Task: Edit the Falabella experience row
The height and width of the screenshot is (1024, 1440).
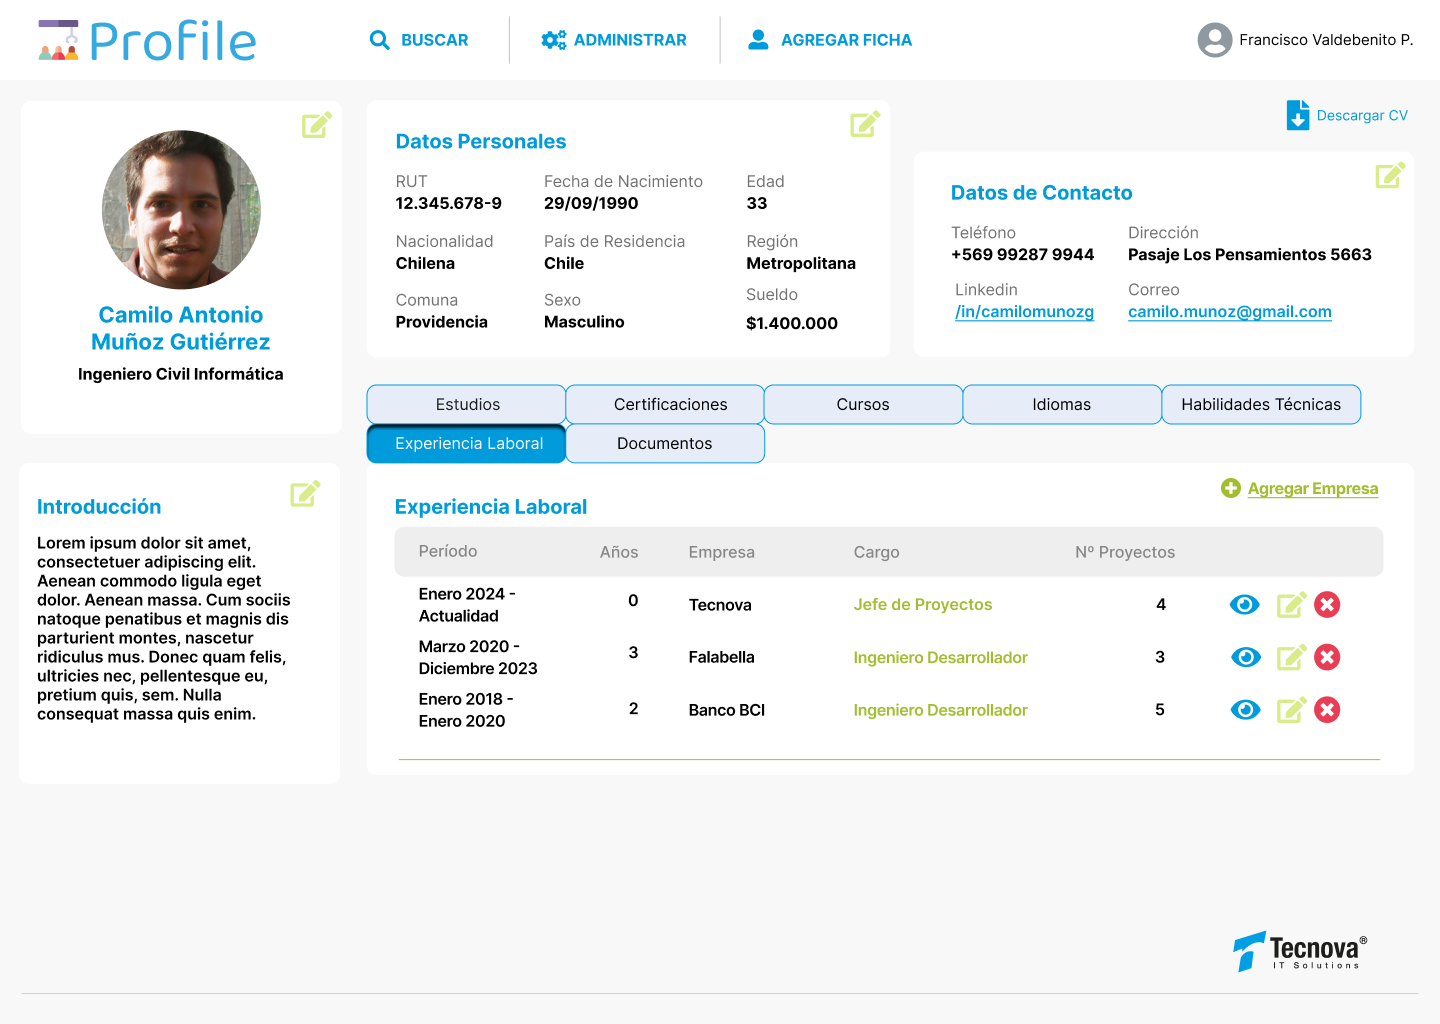Action: pos(1291,657)
